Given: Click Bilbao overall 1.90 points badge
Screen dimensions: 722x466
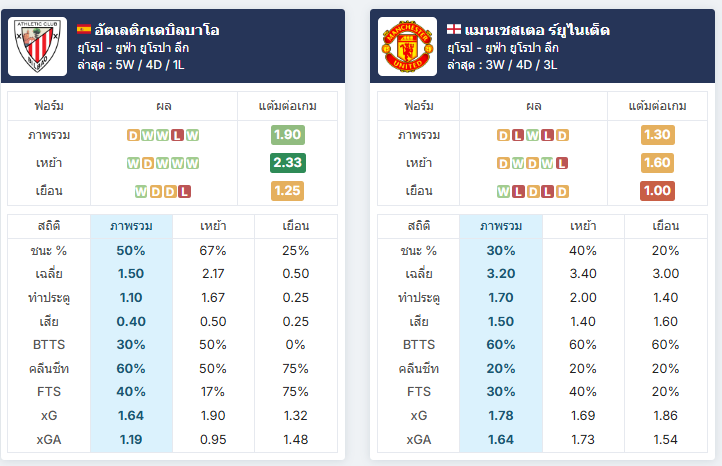Looking at the screenshot, I should pyautogui.click(x=288, y=135).
